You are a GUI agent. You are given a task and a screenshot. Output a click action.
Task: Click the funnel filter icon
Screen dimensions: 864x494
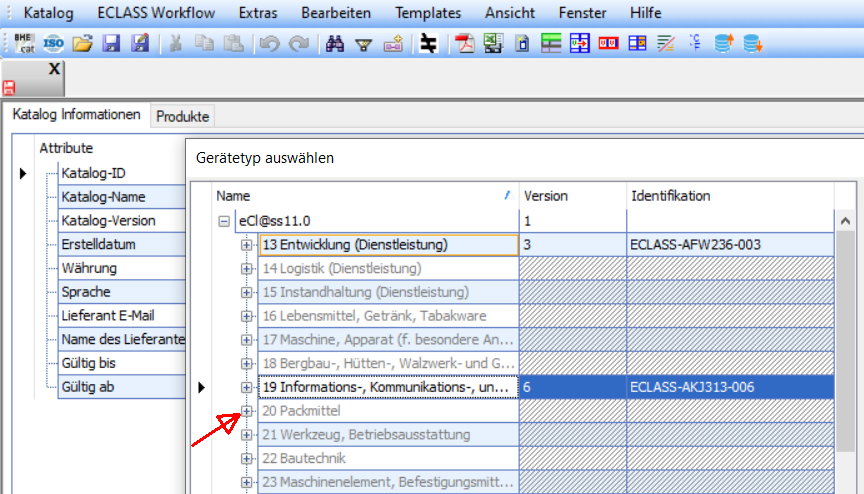pyautogui.click(x=364, y=43)
